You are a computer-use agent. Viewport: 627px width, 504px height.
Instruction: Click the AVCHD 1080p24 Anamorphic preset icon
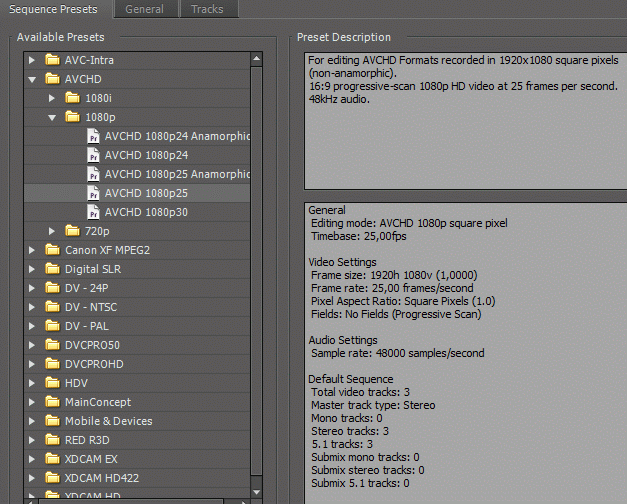coord(93,136)
